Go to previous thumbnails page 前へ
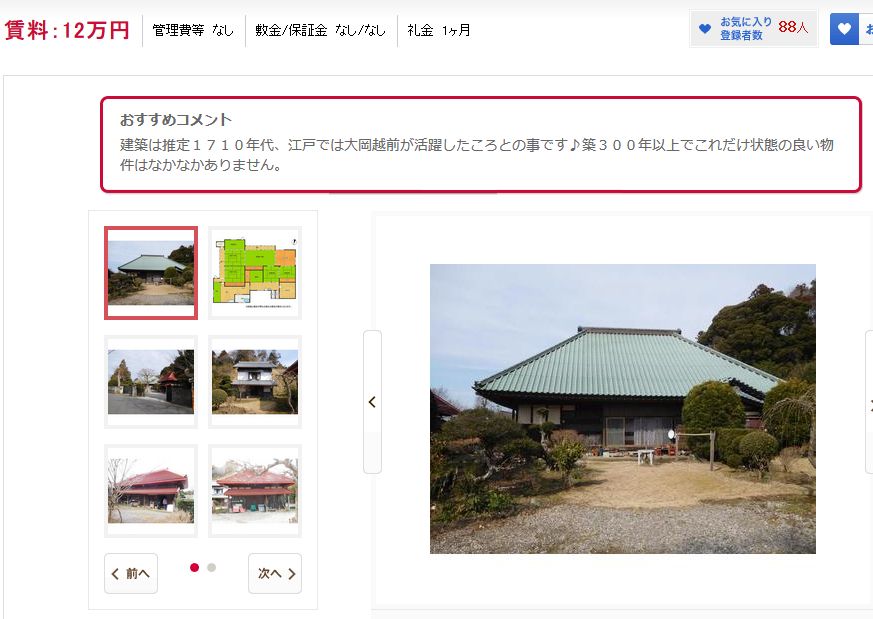873x619 pixels. pos(131,573)
